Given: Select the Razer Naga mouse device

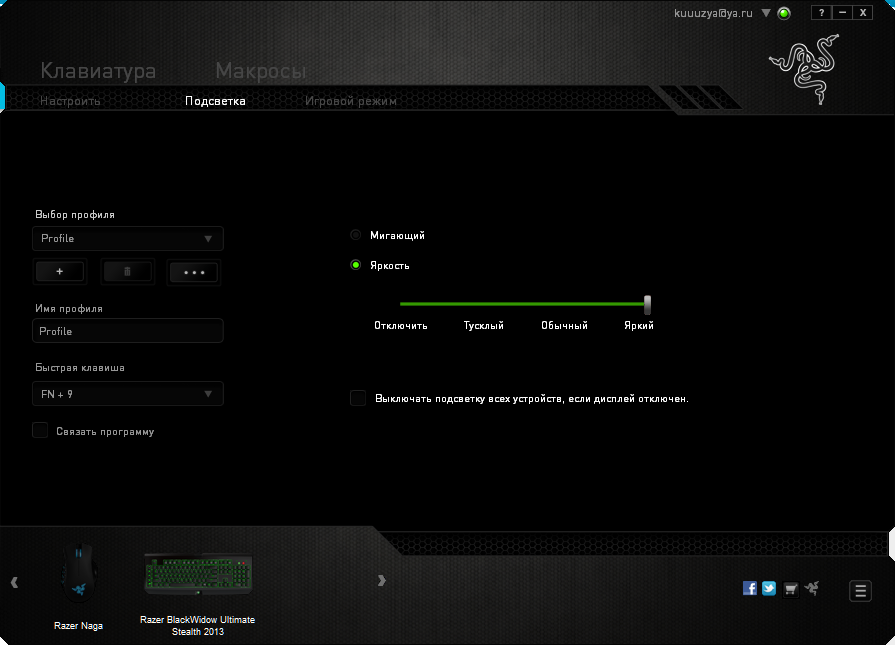Looking at the screenshot, I should click(79, 587).
